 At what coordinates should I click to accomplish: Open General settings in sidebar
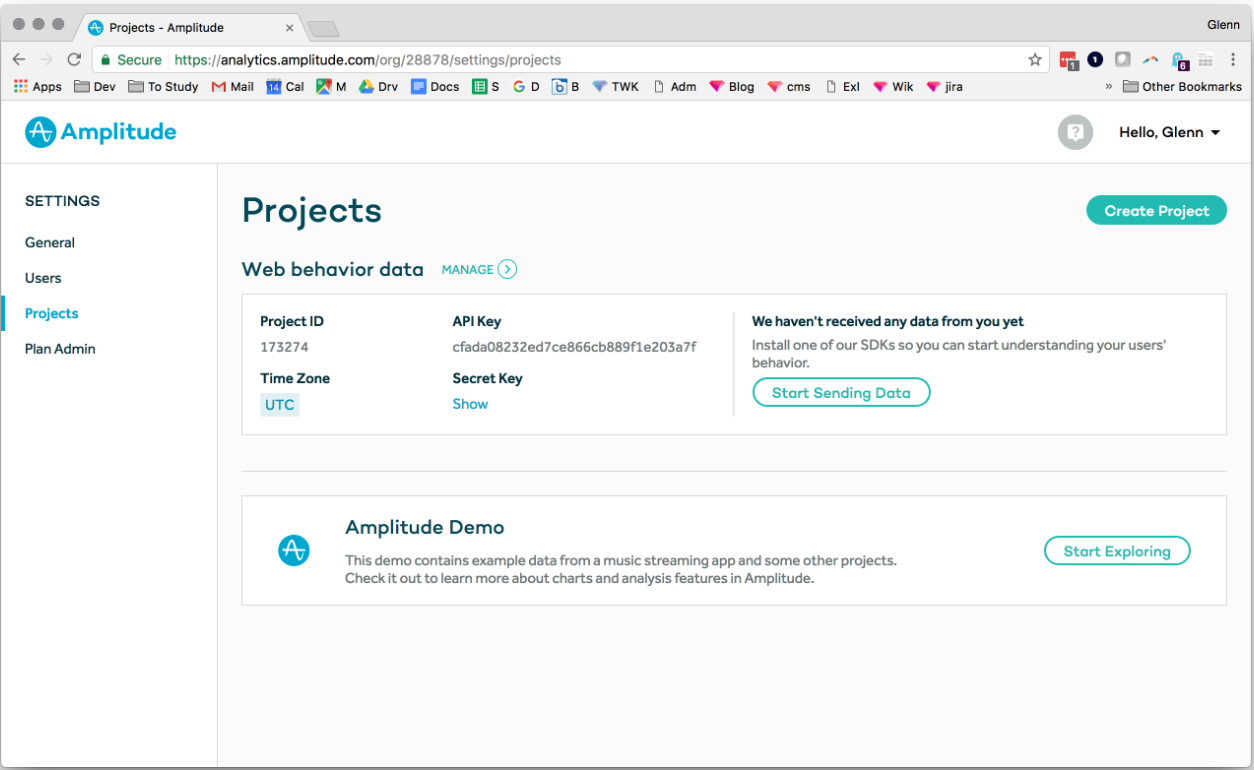[50, 242]
